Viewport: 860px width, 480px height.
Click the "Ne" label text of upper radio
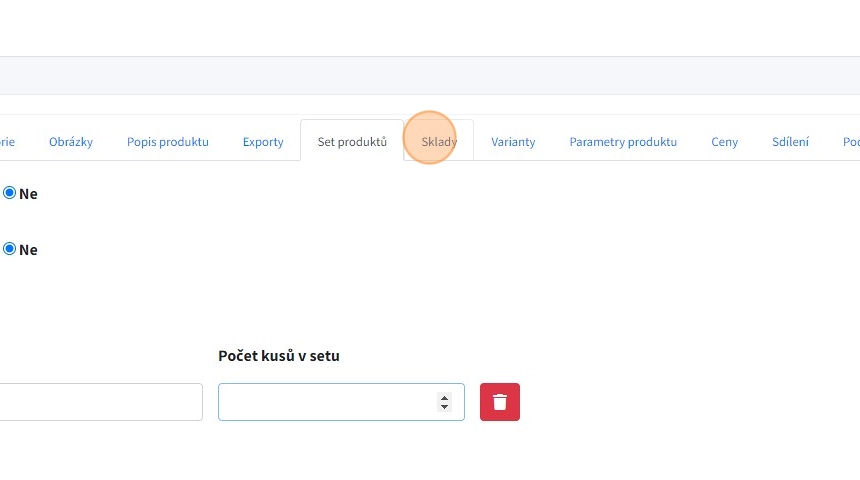(x=28, y=194)
